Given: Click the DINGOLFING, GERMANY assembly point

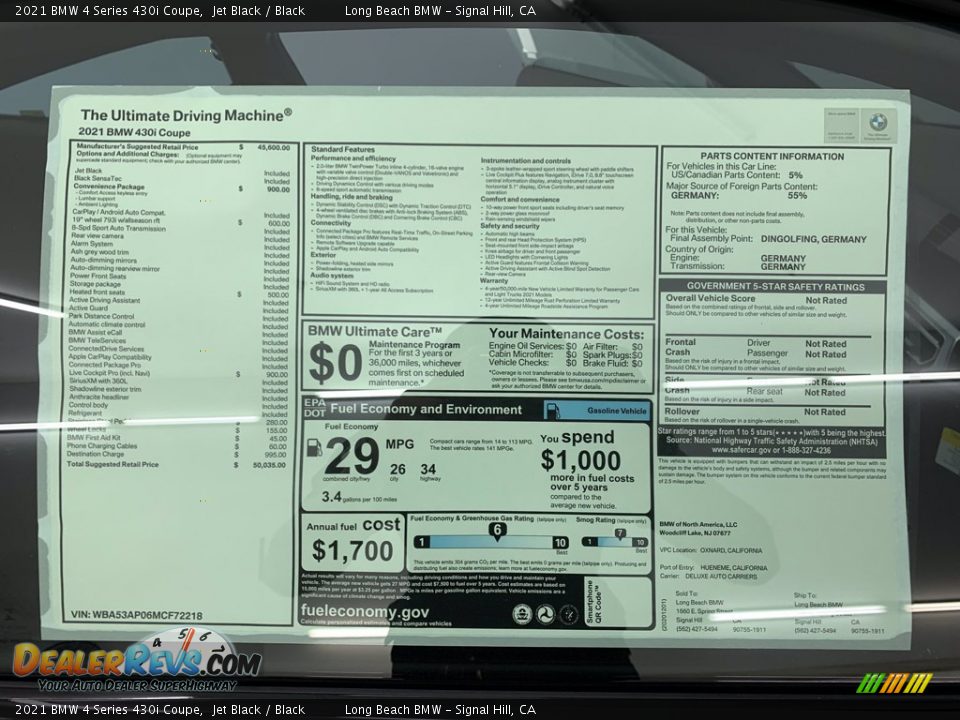Looking at the screenshot, I should 814,239.
